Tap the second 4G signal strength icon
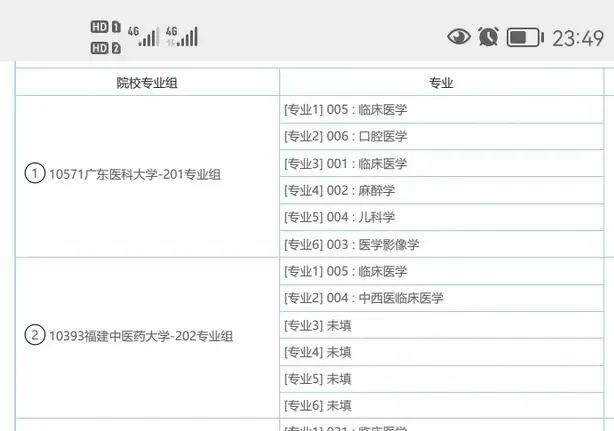This screenshot has height=431, width=614. 182,36
